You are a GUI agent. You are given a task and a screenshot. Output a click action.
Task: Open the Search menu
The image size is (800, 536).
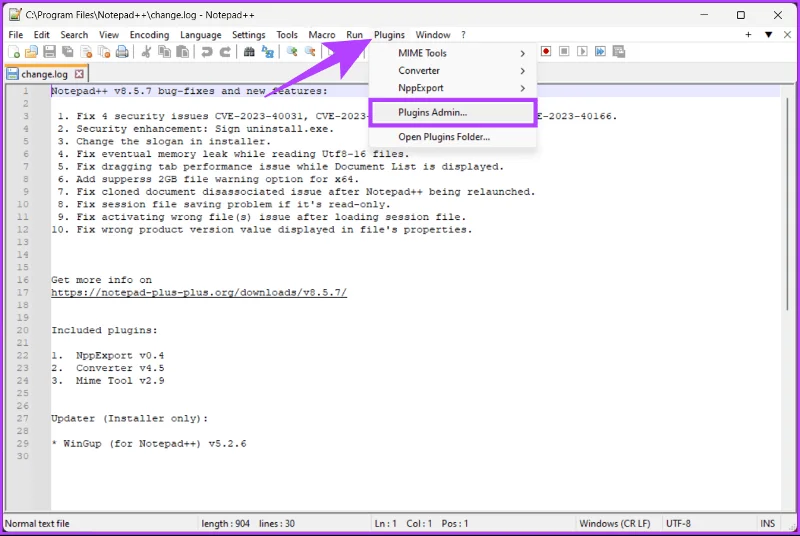tap(74, 35)
